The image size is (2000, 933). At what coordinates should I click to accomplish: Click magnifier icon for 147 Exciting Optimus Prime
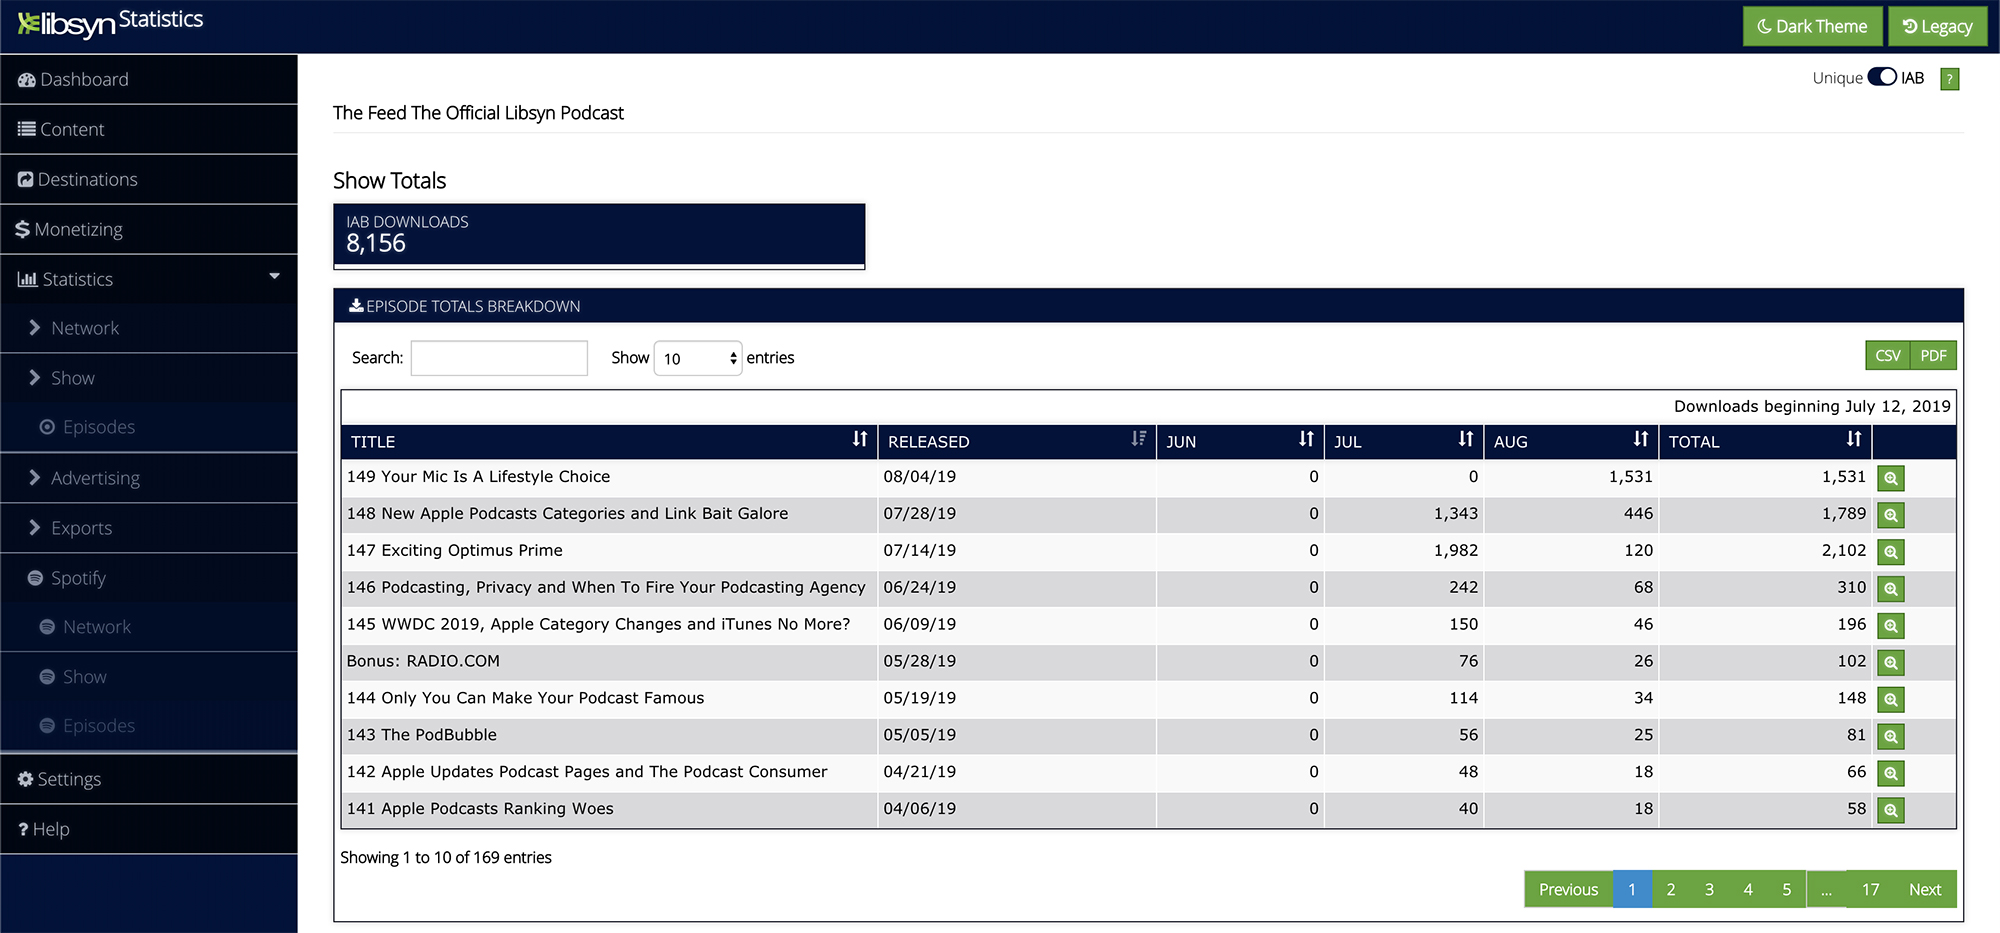pos(1890,552)
